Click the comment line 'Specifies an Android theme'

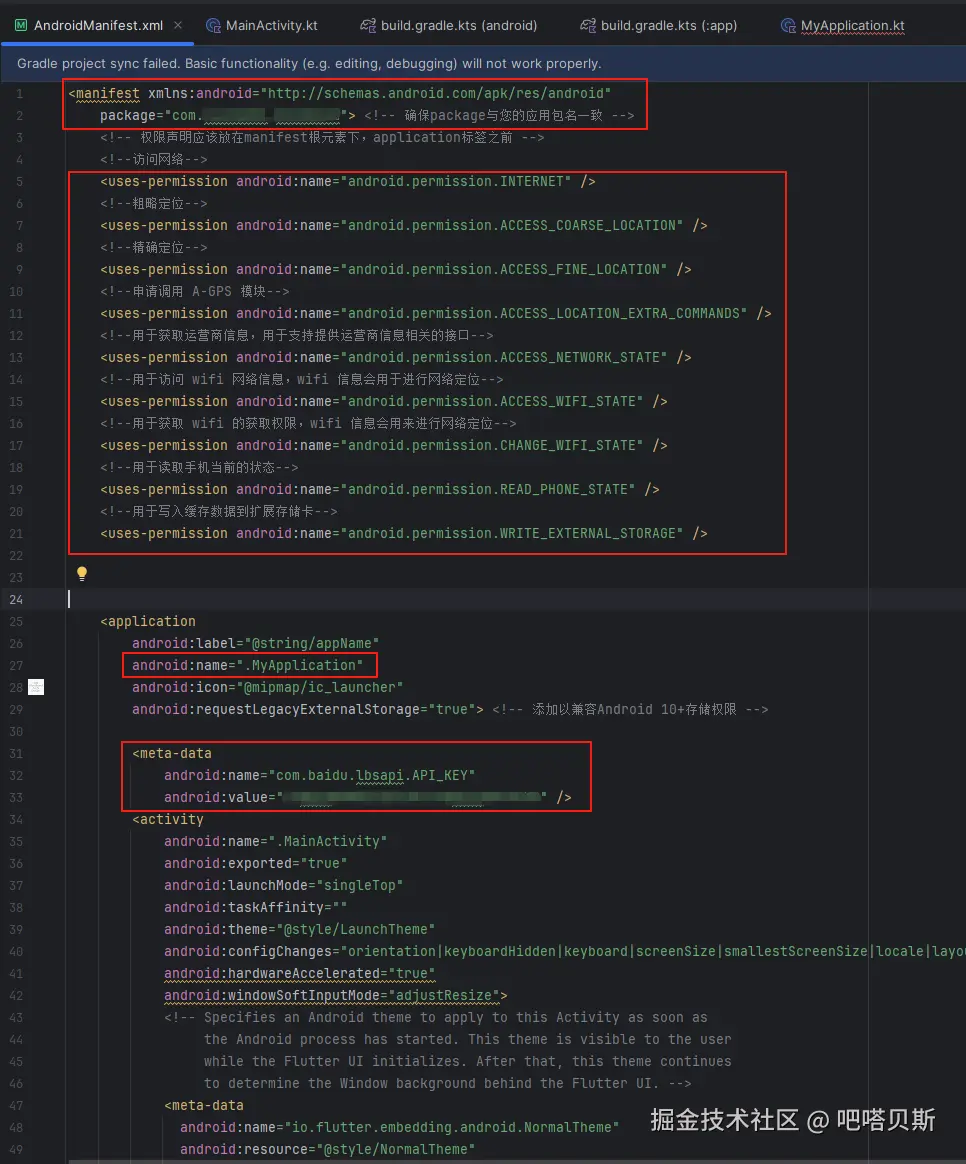click(x=436, y=1017)
